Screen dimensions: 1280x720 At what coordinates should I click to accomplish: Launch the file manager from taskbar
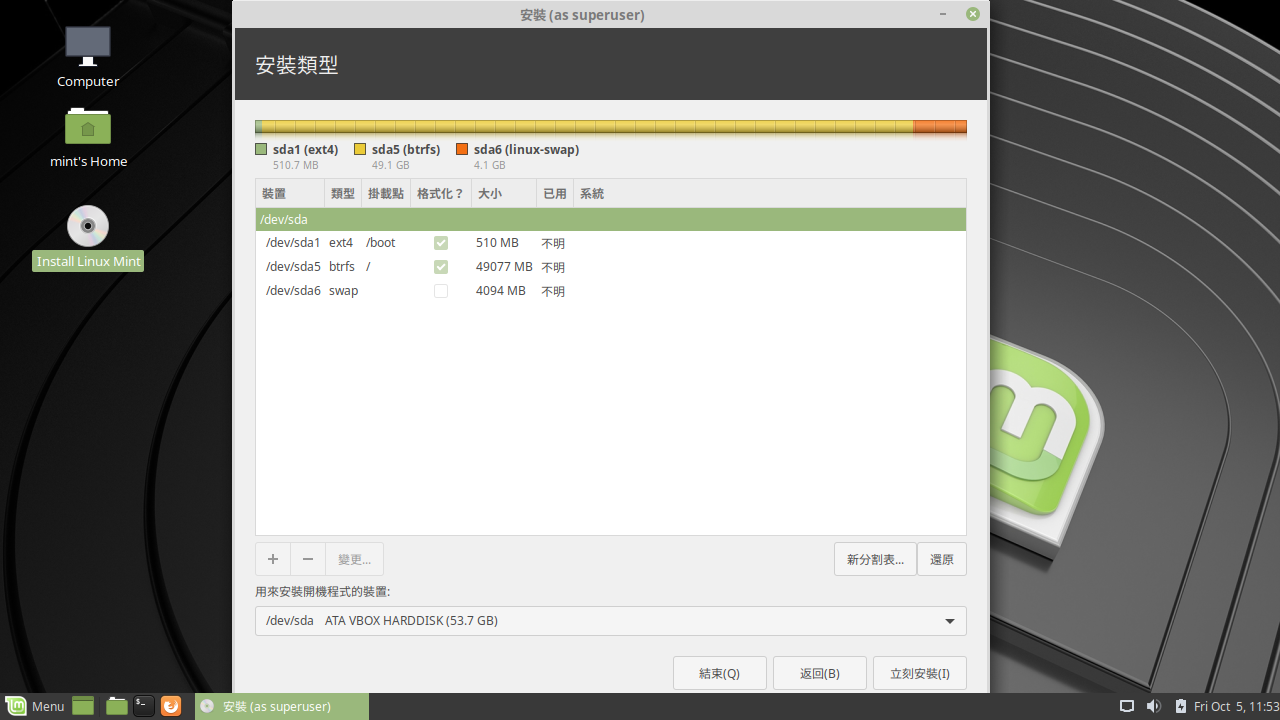[117, 706]
